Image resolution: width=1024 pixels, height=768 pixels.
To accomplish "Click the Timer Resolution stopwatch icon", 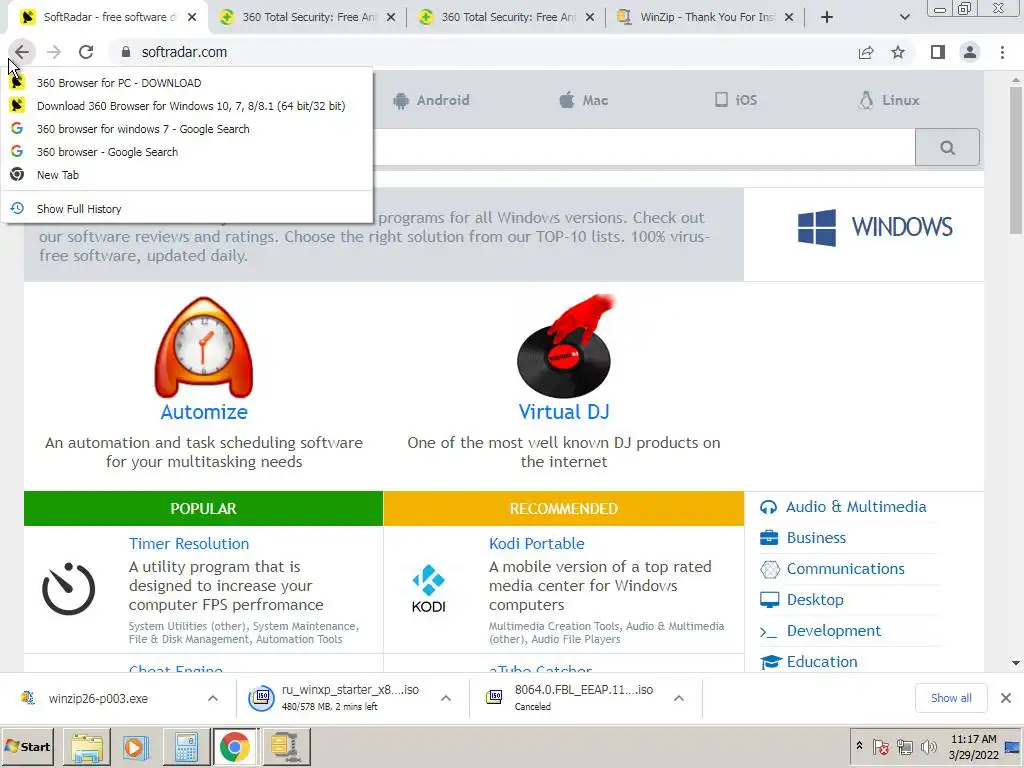I will (69, 588).
